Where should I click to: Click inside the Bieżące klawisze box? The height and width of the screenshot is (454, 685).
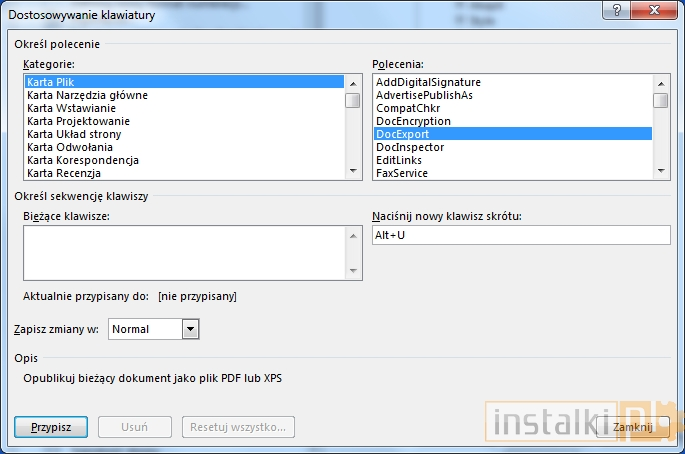pos(185,252)
